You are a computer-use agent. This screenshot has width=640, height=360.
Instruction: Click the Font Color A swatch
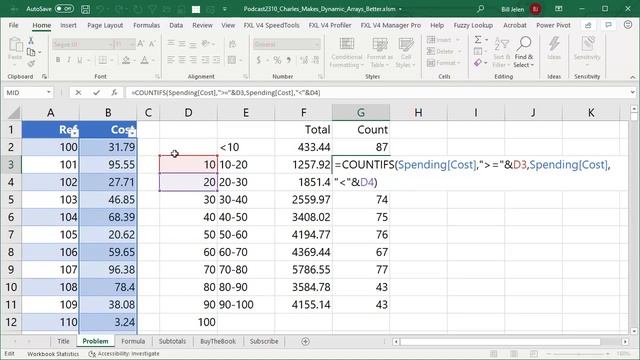[144, 60]
